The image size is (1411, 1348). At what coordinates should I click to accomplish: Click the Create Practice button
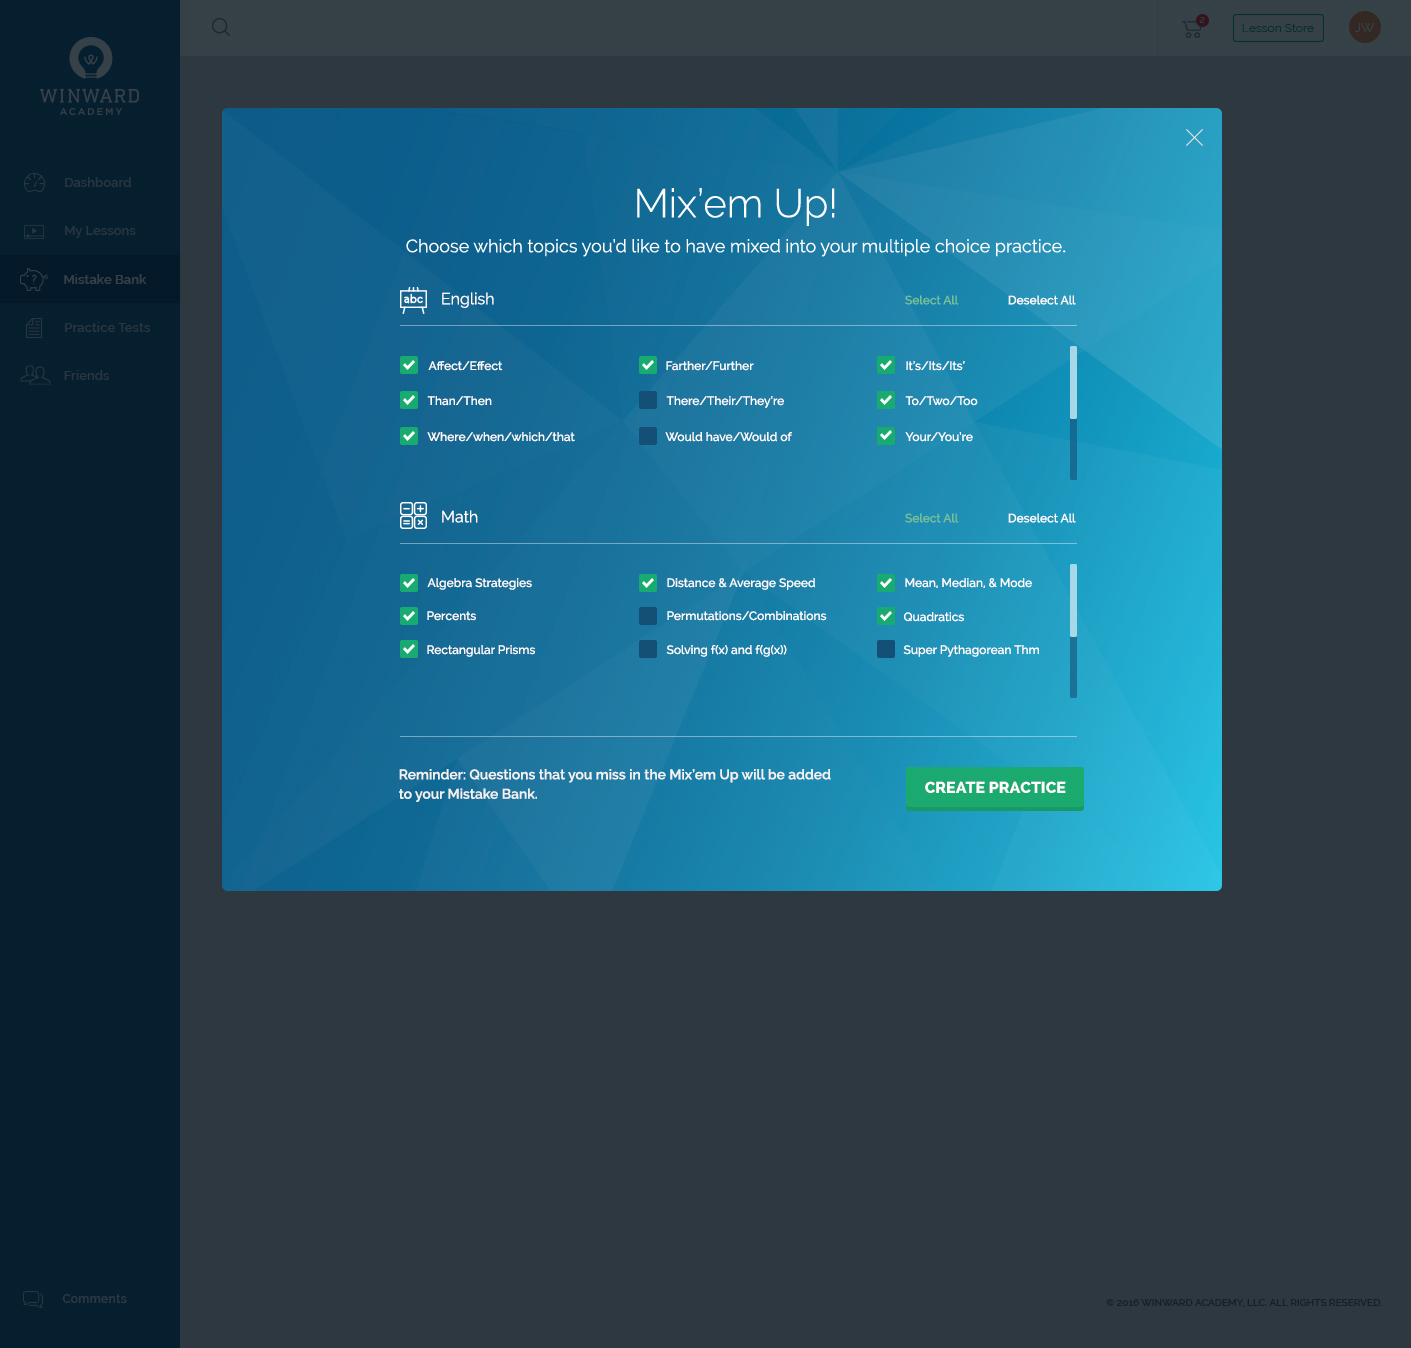[995, 788]
